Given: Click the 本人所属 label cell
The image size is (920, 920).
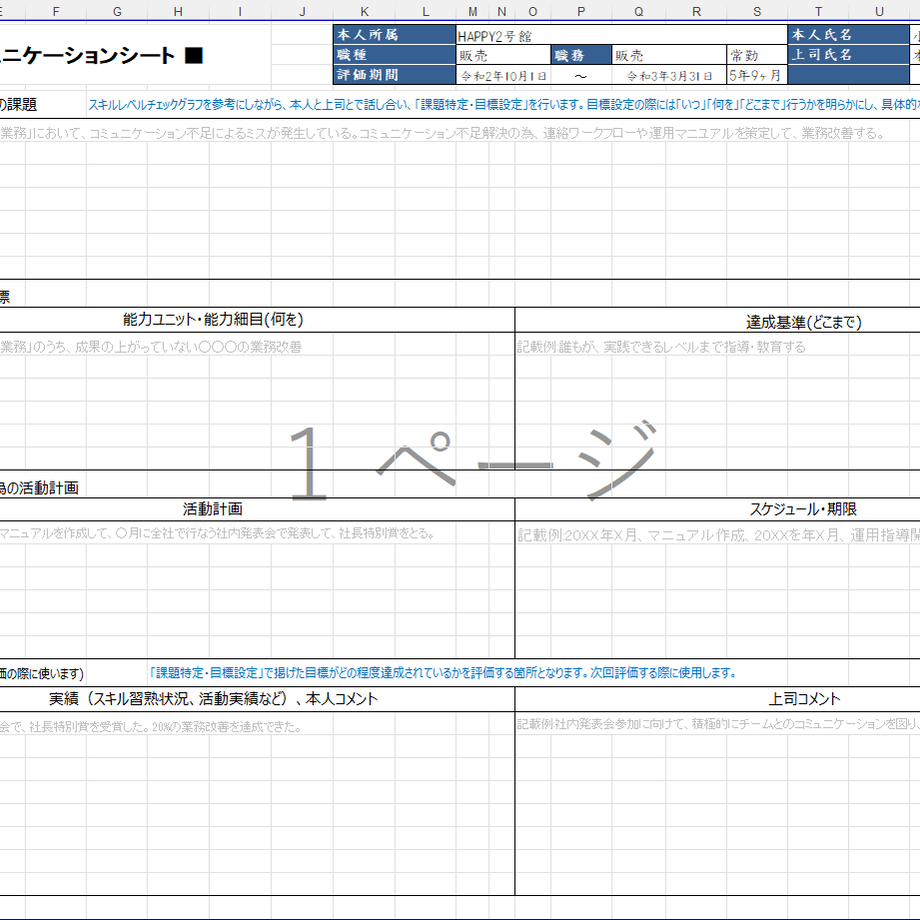Looking at the screenshot, I should coord(394,35).
